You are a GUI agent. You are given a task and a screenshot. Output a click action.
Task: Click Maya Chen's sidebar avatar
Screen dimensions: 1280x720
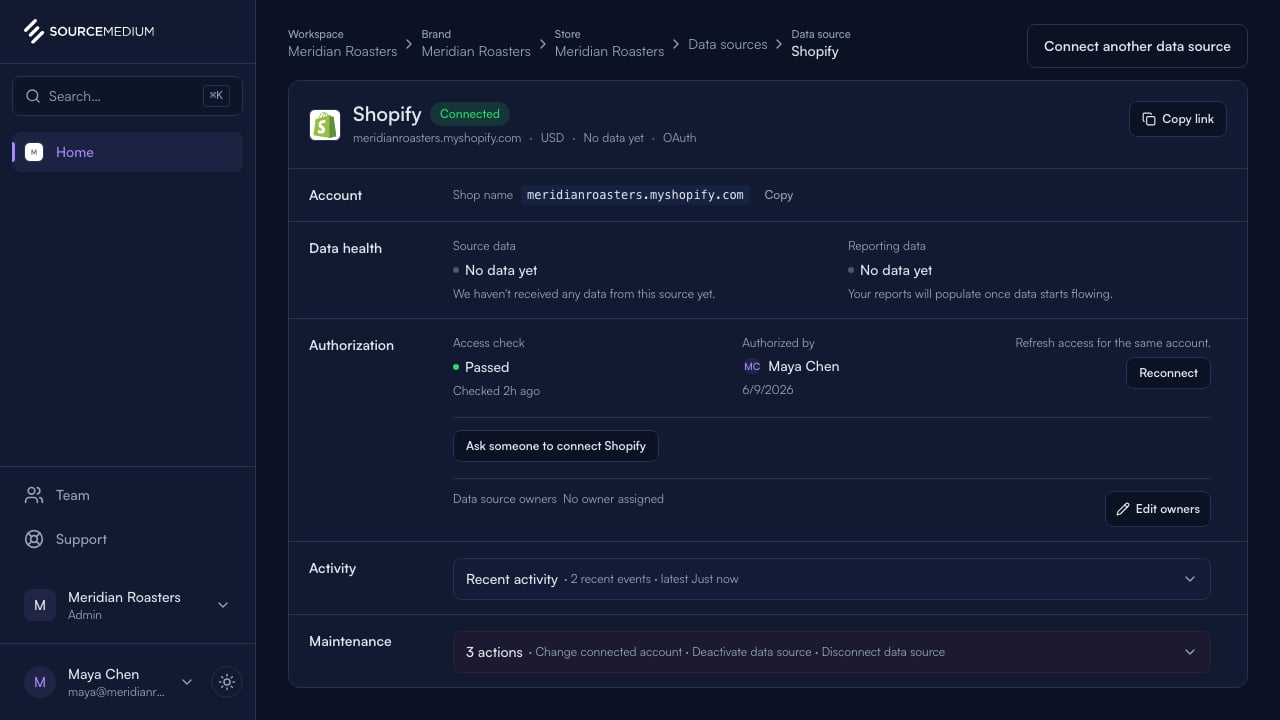click(40, 682)
